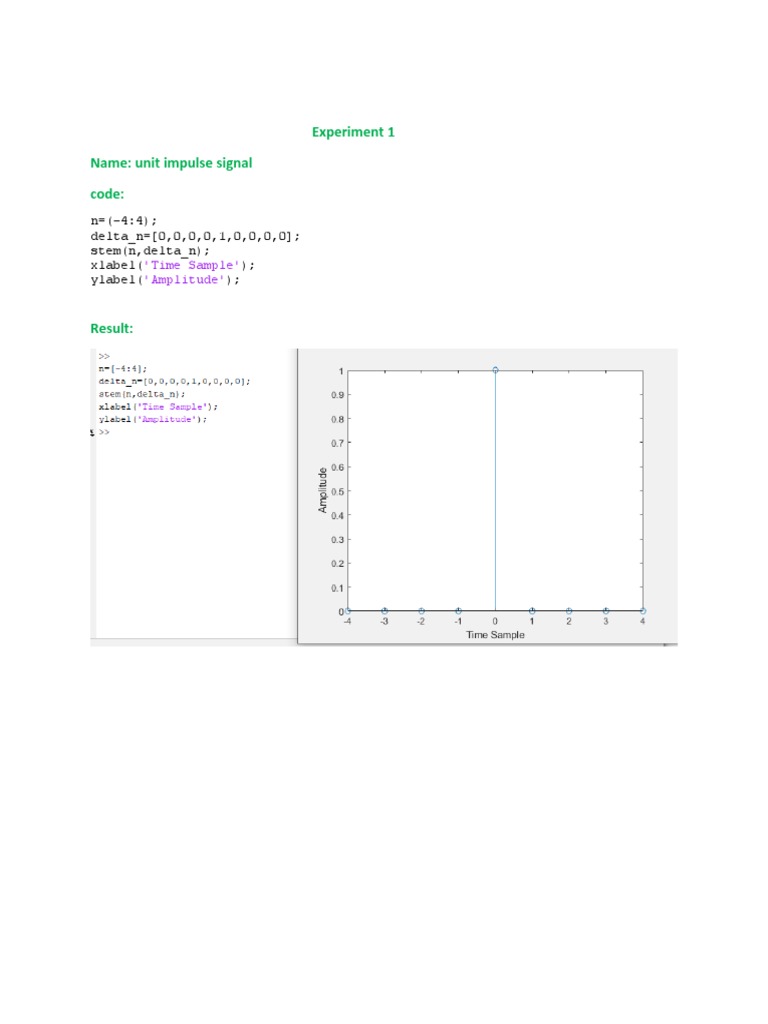Pick the stem marker at time sample 2
The image size is (768, 1024).
click(569, 610)
